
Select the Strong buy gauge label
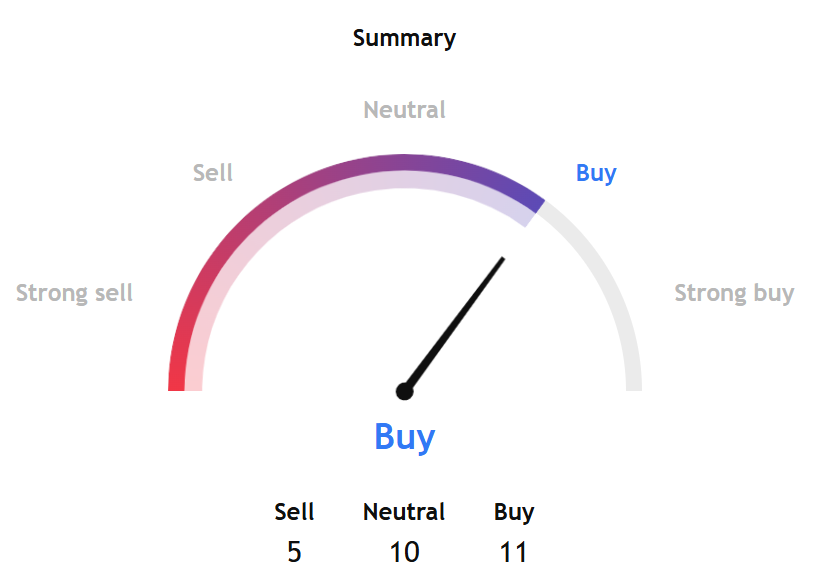734,293
